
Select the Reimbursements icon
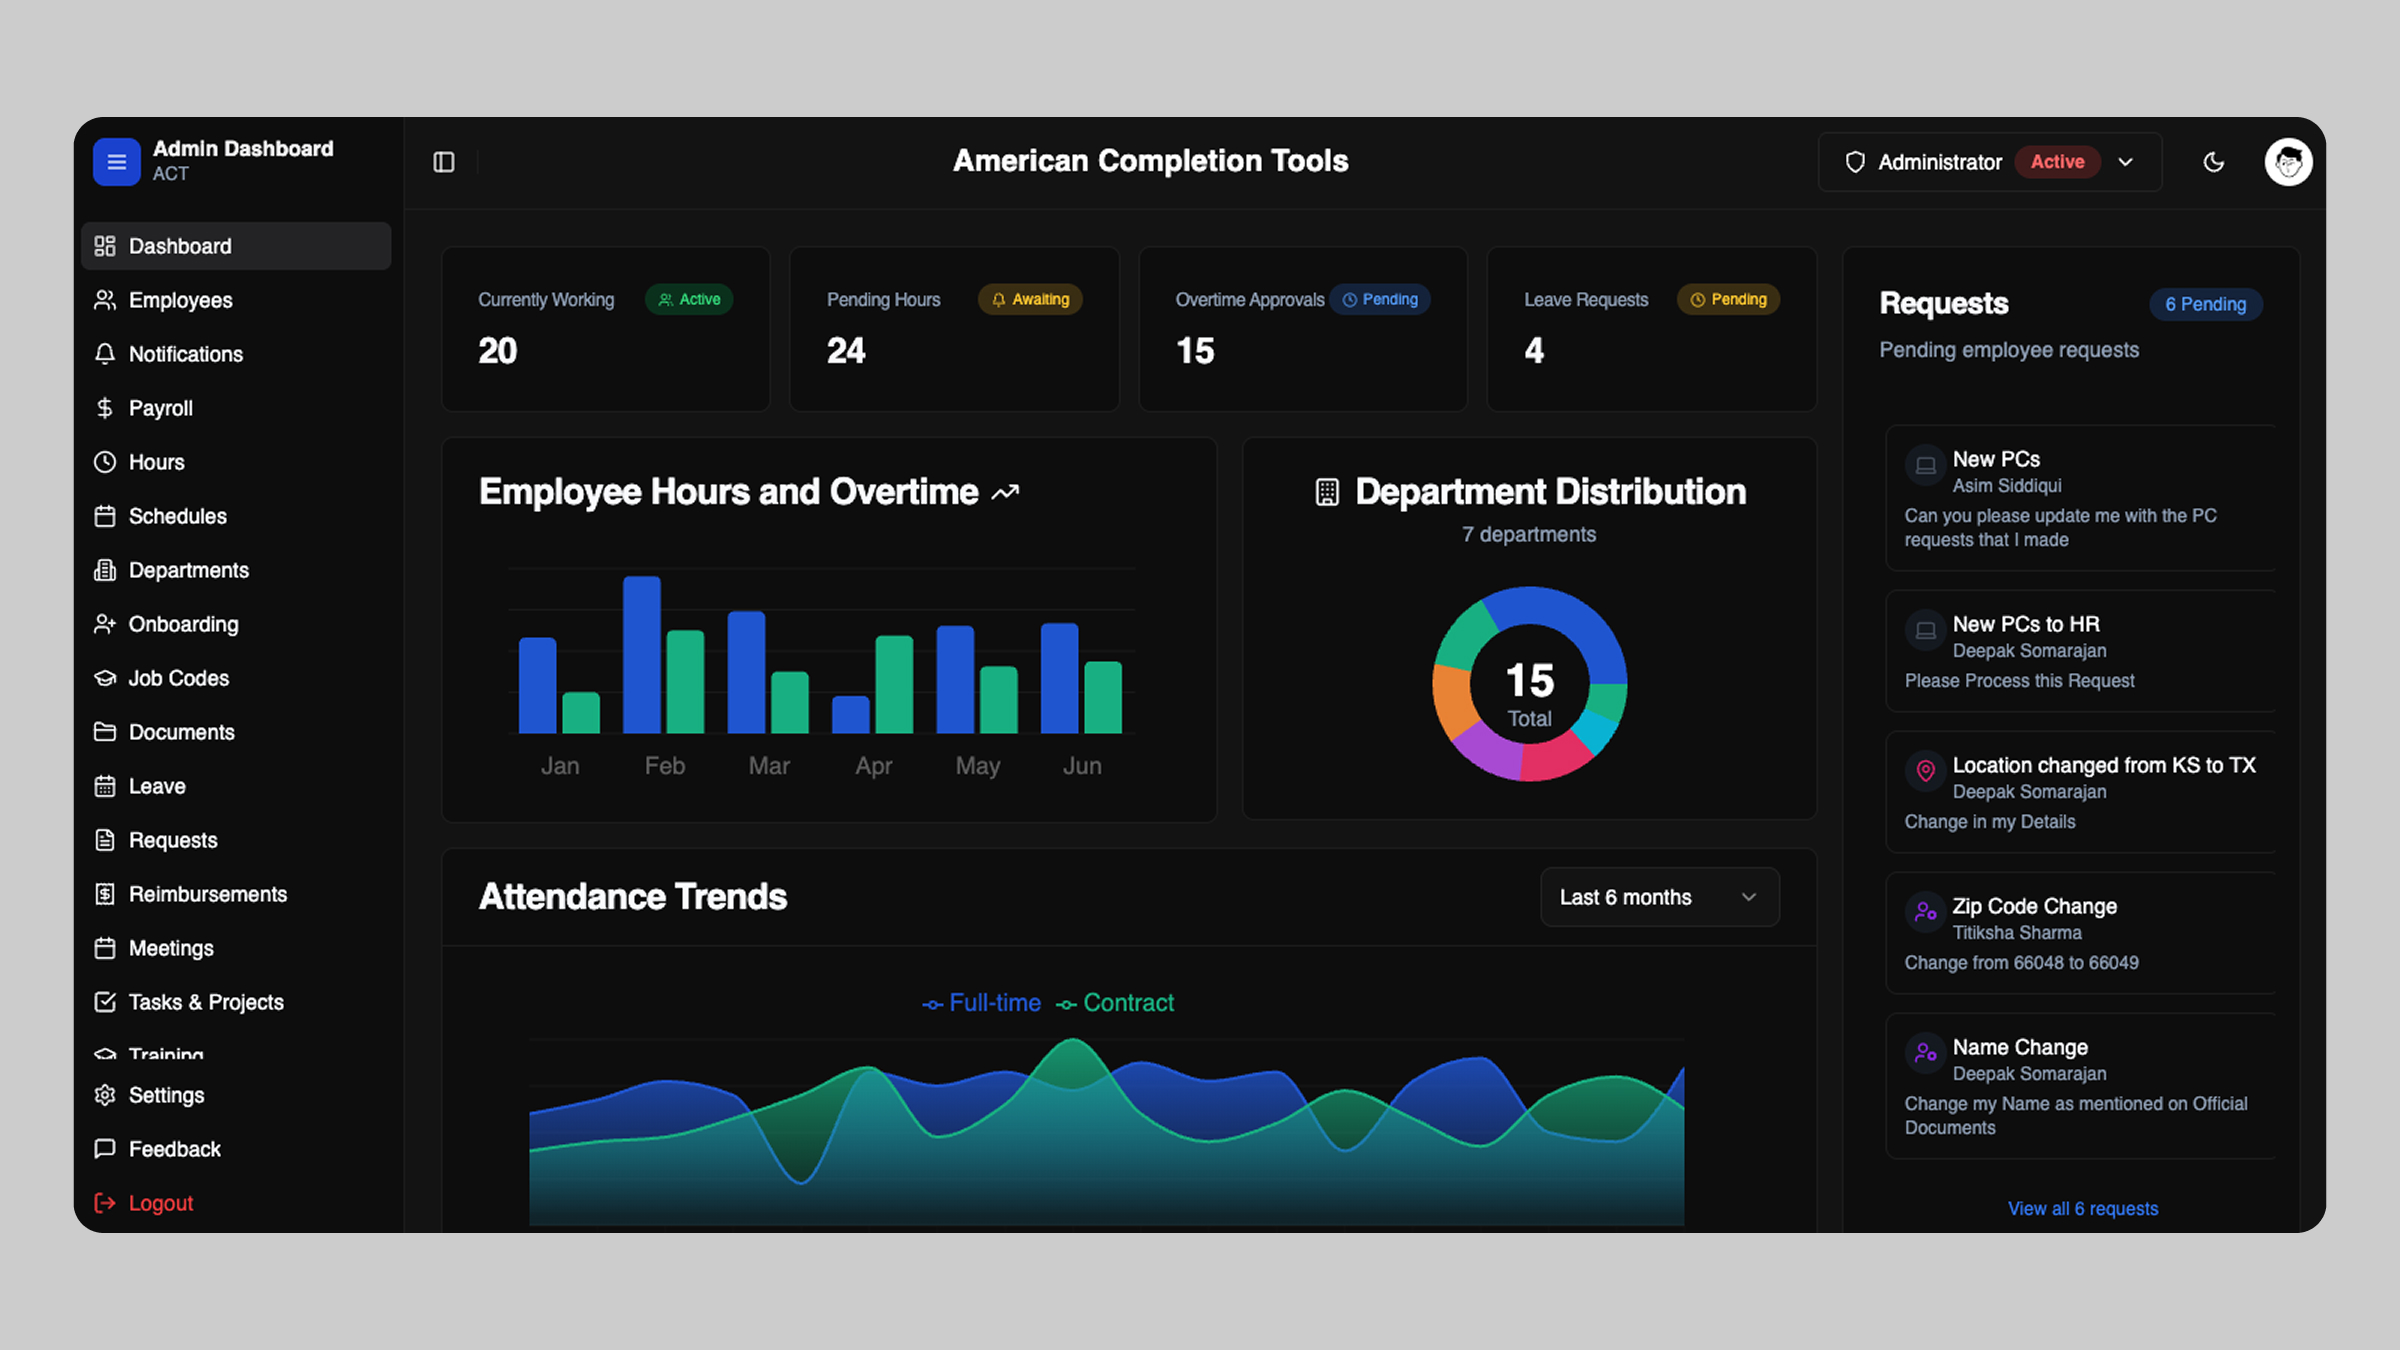coord(105,893)
